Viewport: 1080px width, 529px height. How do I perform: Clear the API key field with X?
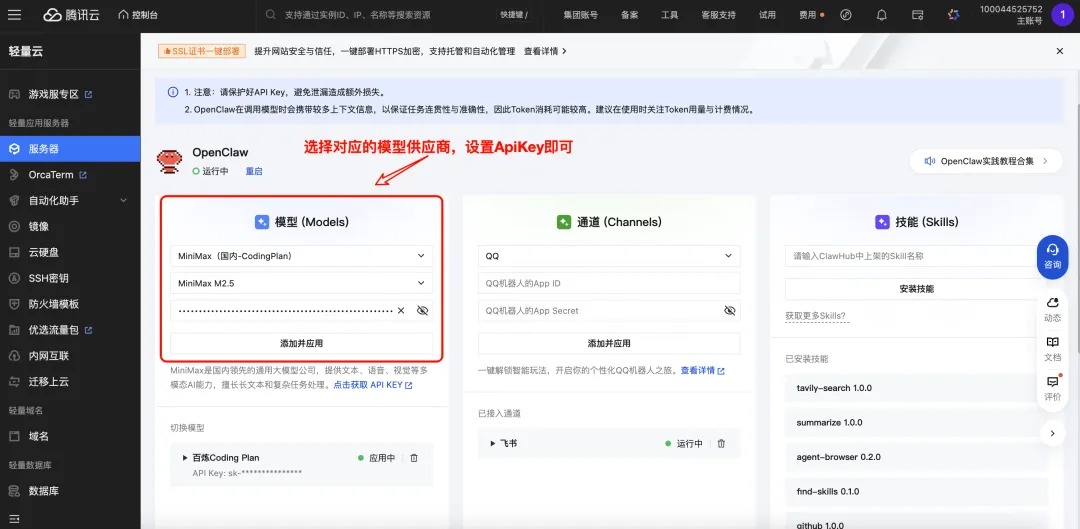401,311
